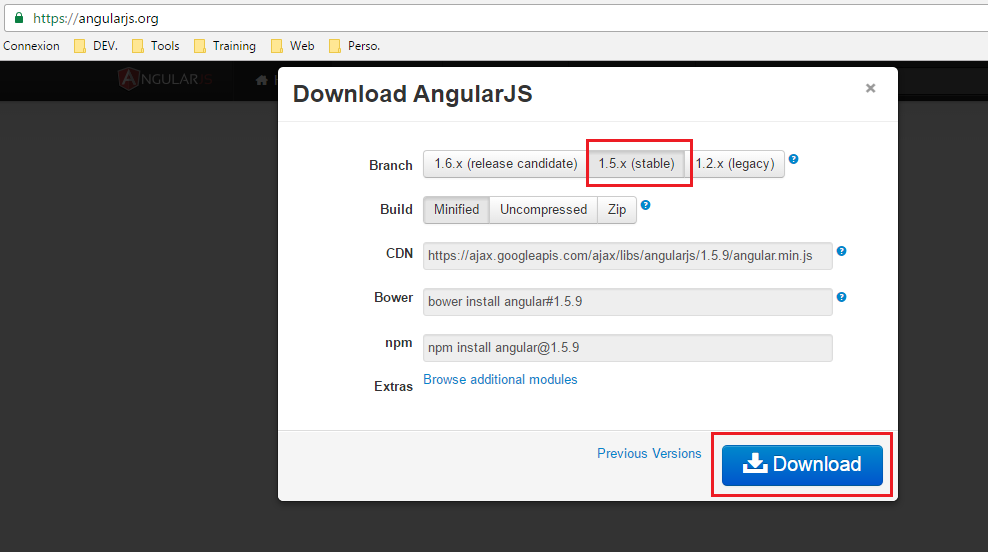988x552 pixels.
Task: Click the Branch help question icon
Action: click(x=794, y=159)
